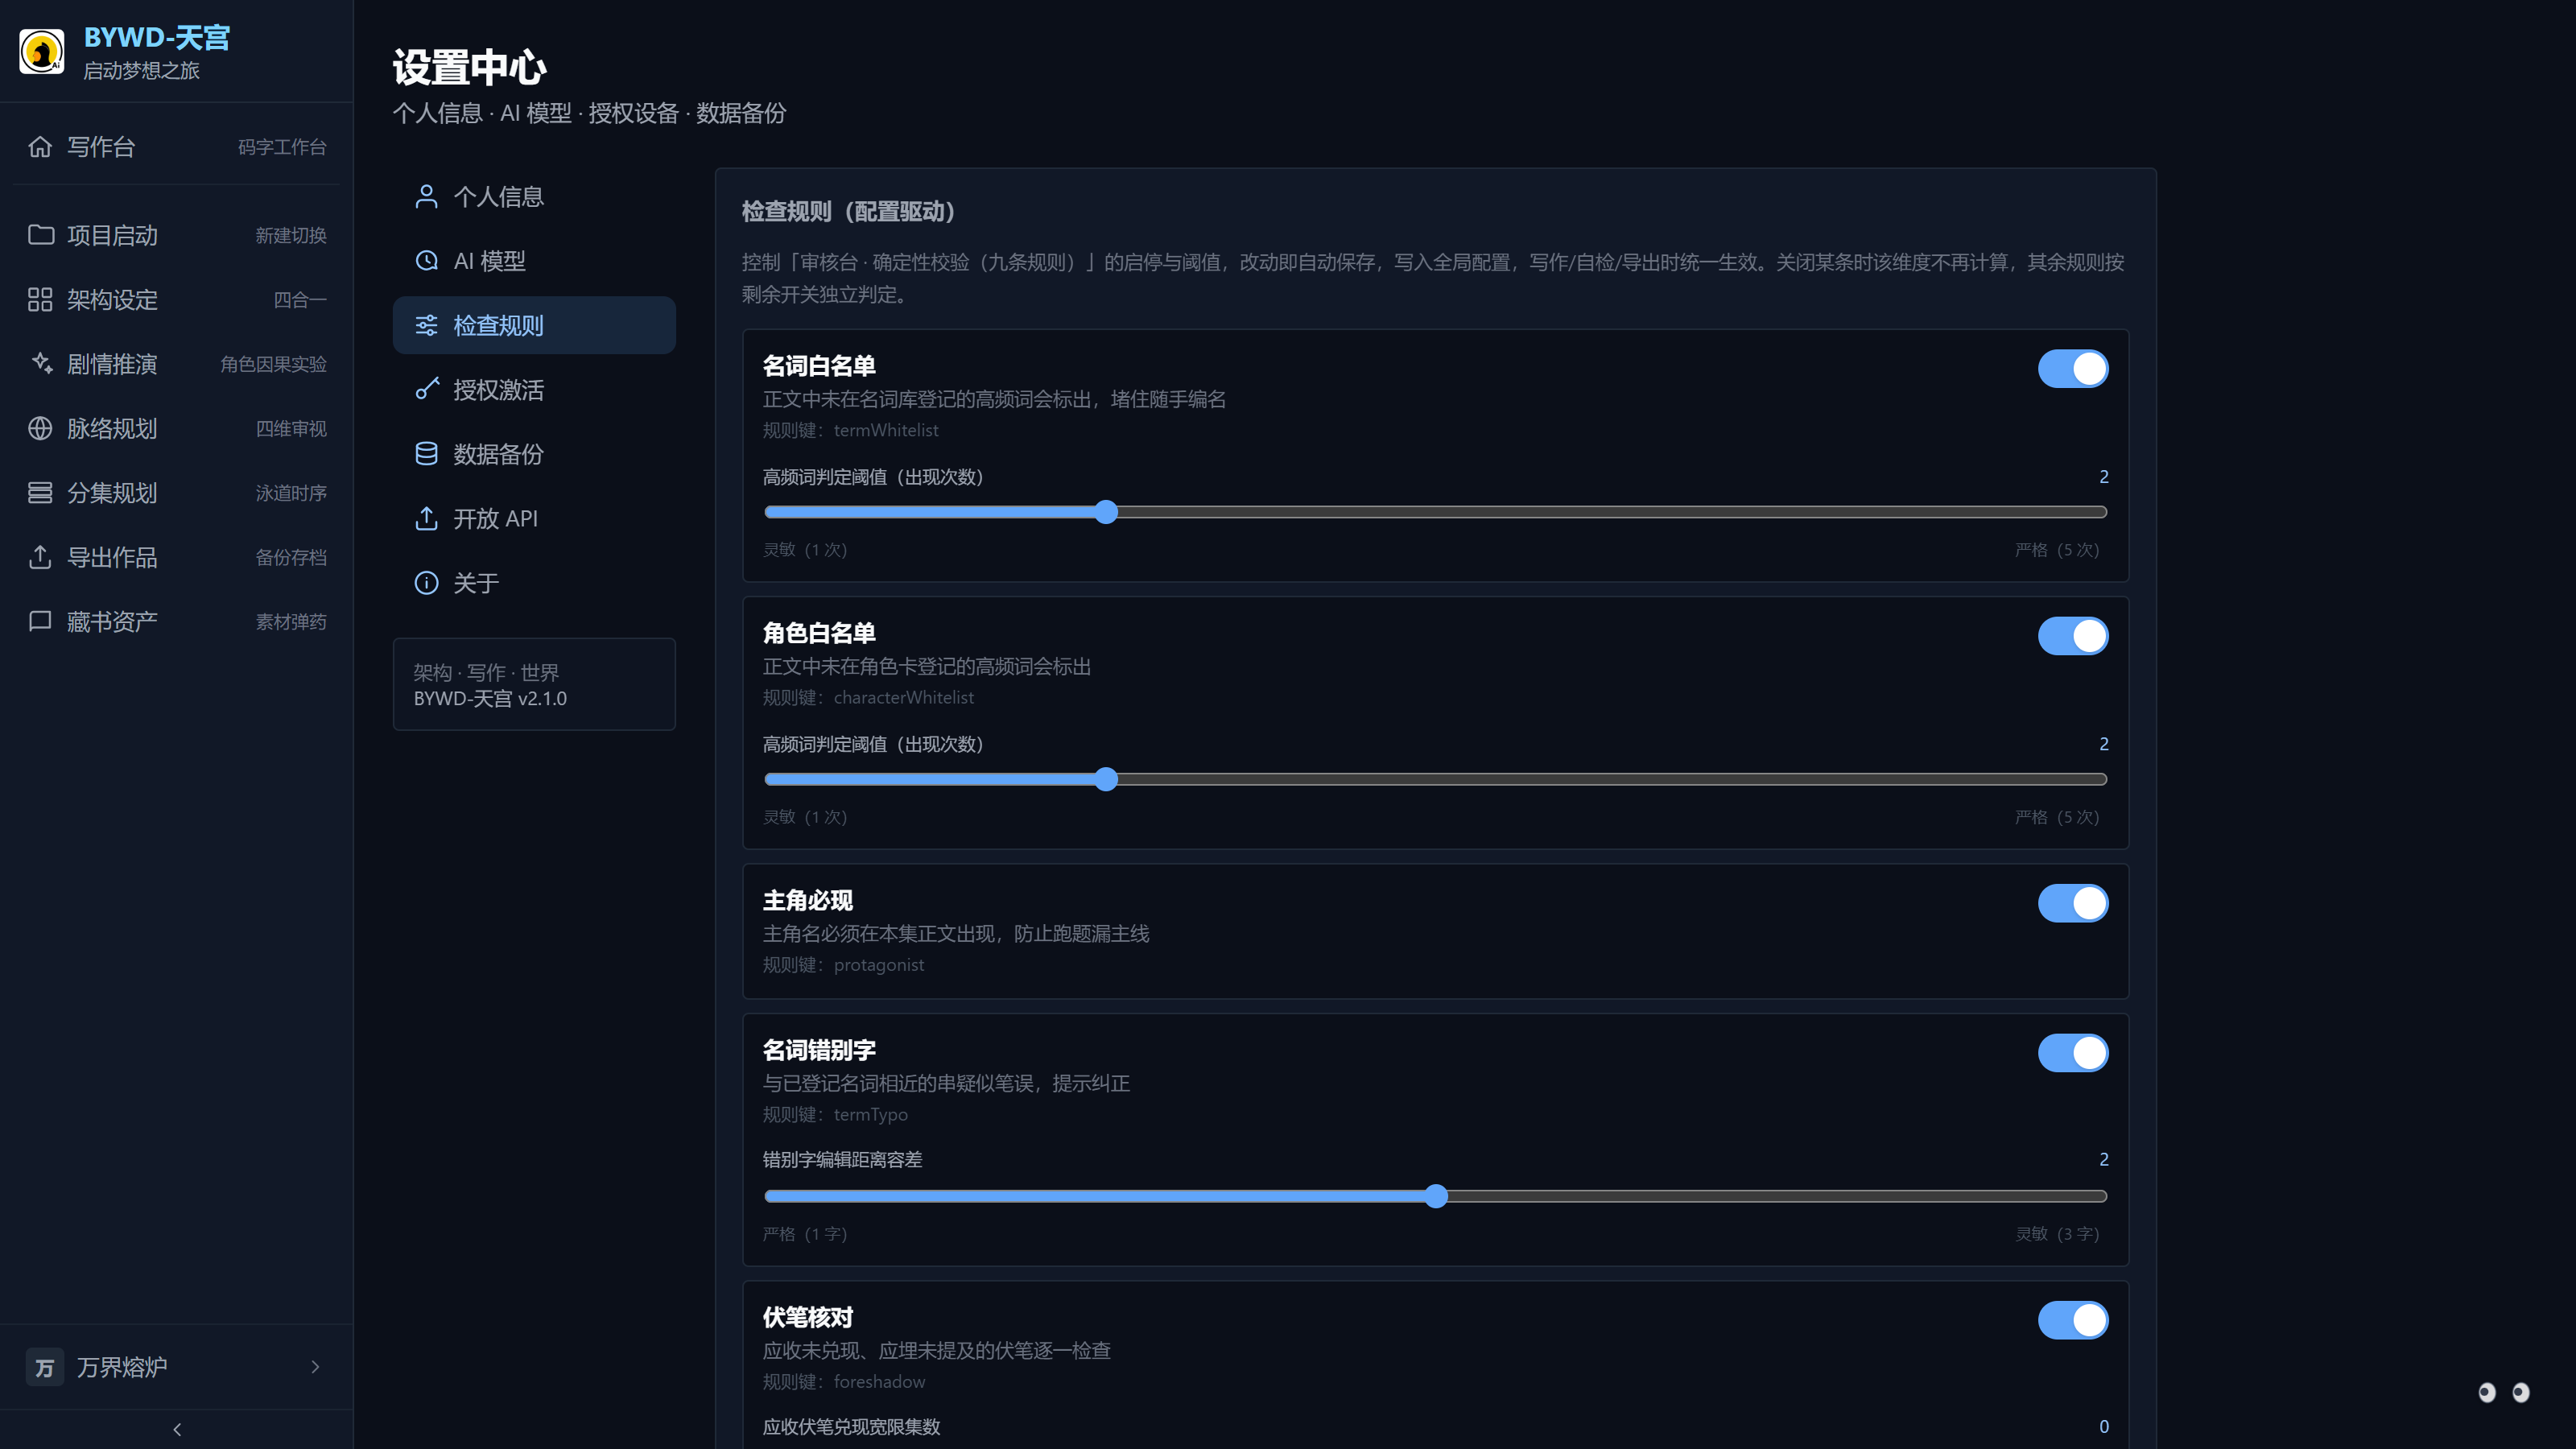The width and height of the screenshot is (2576, 1449).
Task: Click the folder icon beside 项目启动
Action: coord(40,235)
